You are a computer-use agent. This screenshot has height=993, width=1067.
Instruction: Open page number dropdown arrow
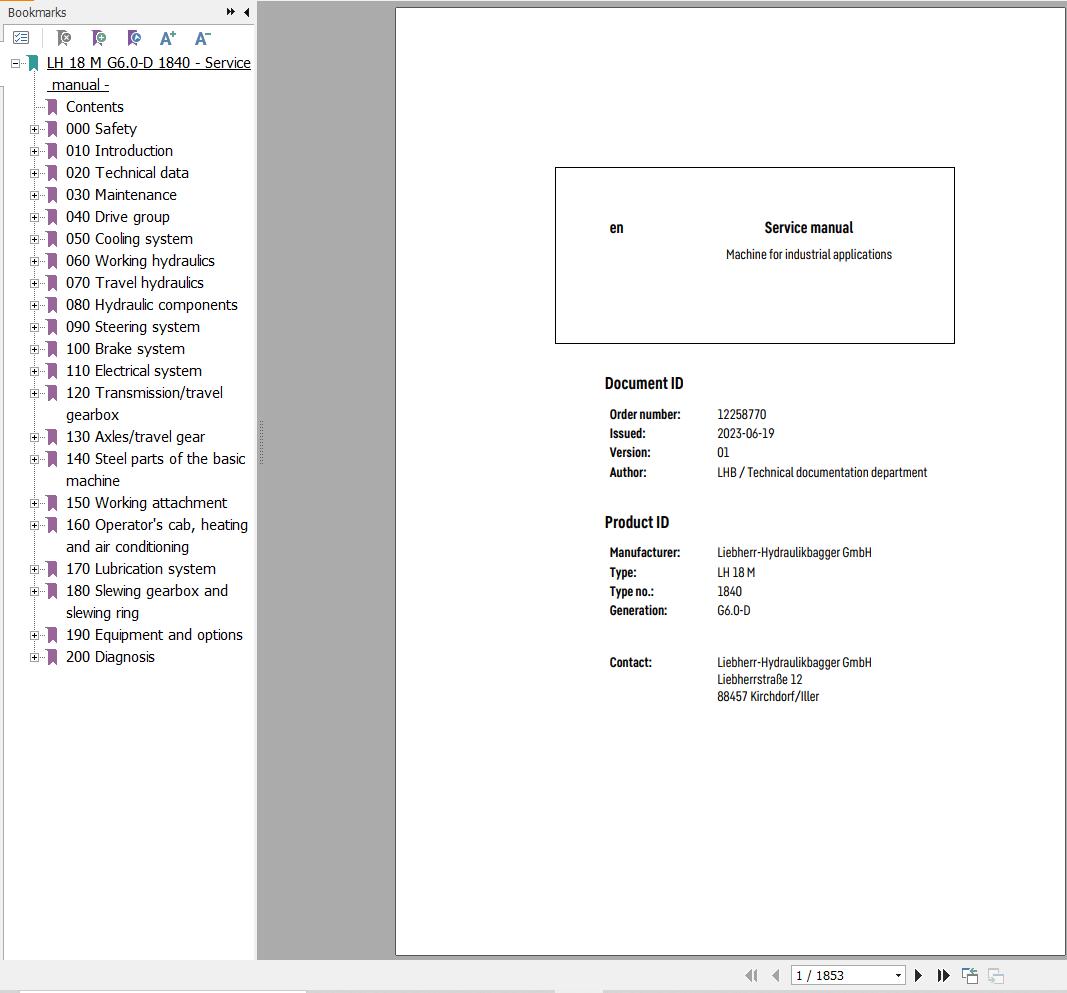coord(898,975)
